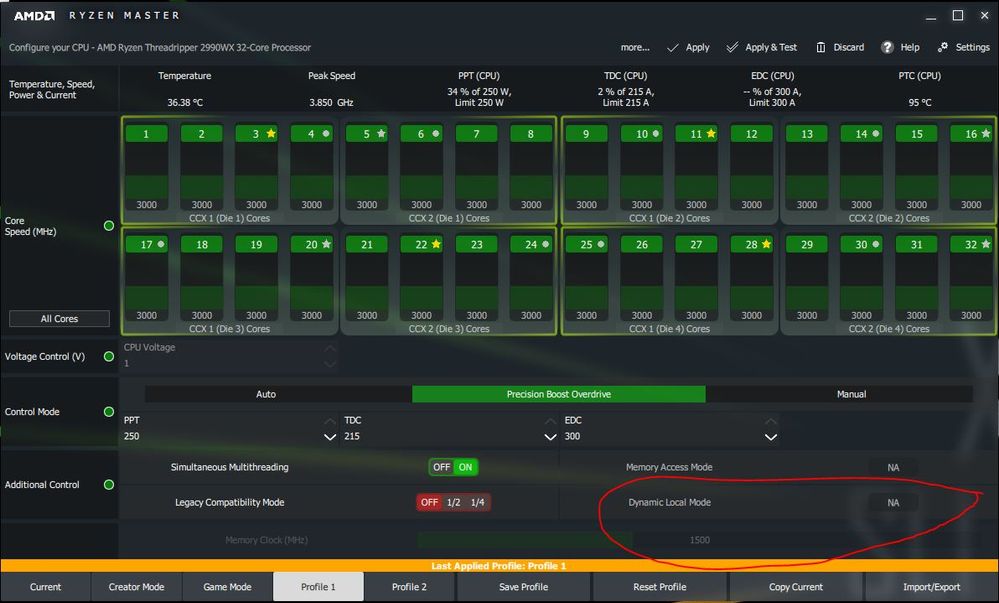Turn Simultaneous Multithreading ON
The width and height of the screenshot is (999, 603).
coord(466,467)
